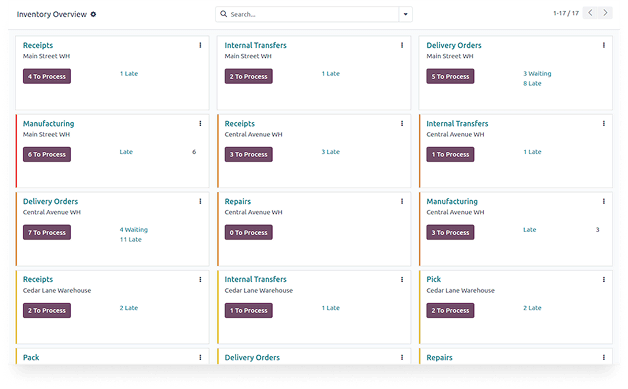Open kebab menu on Receipts Main Street WH card

[x=200, y=45]
